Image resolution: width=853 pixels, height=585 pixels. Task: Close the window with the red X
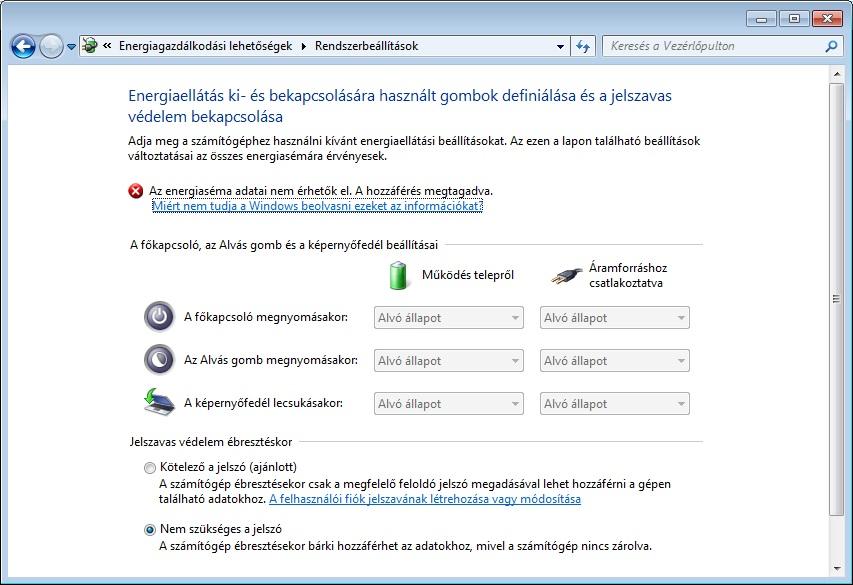pos(827,19)
